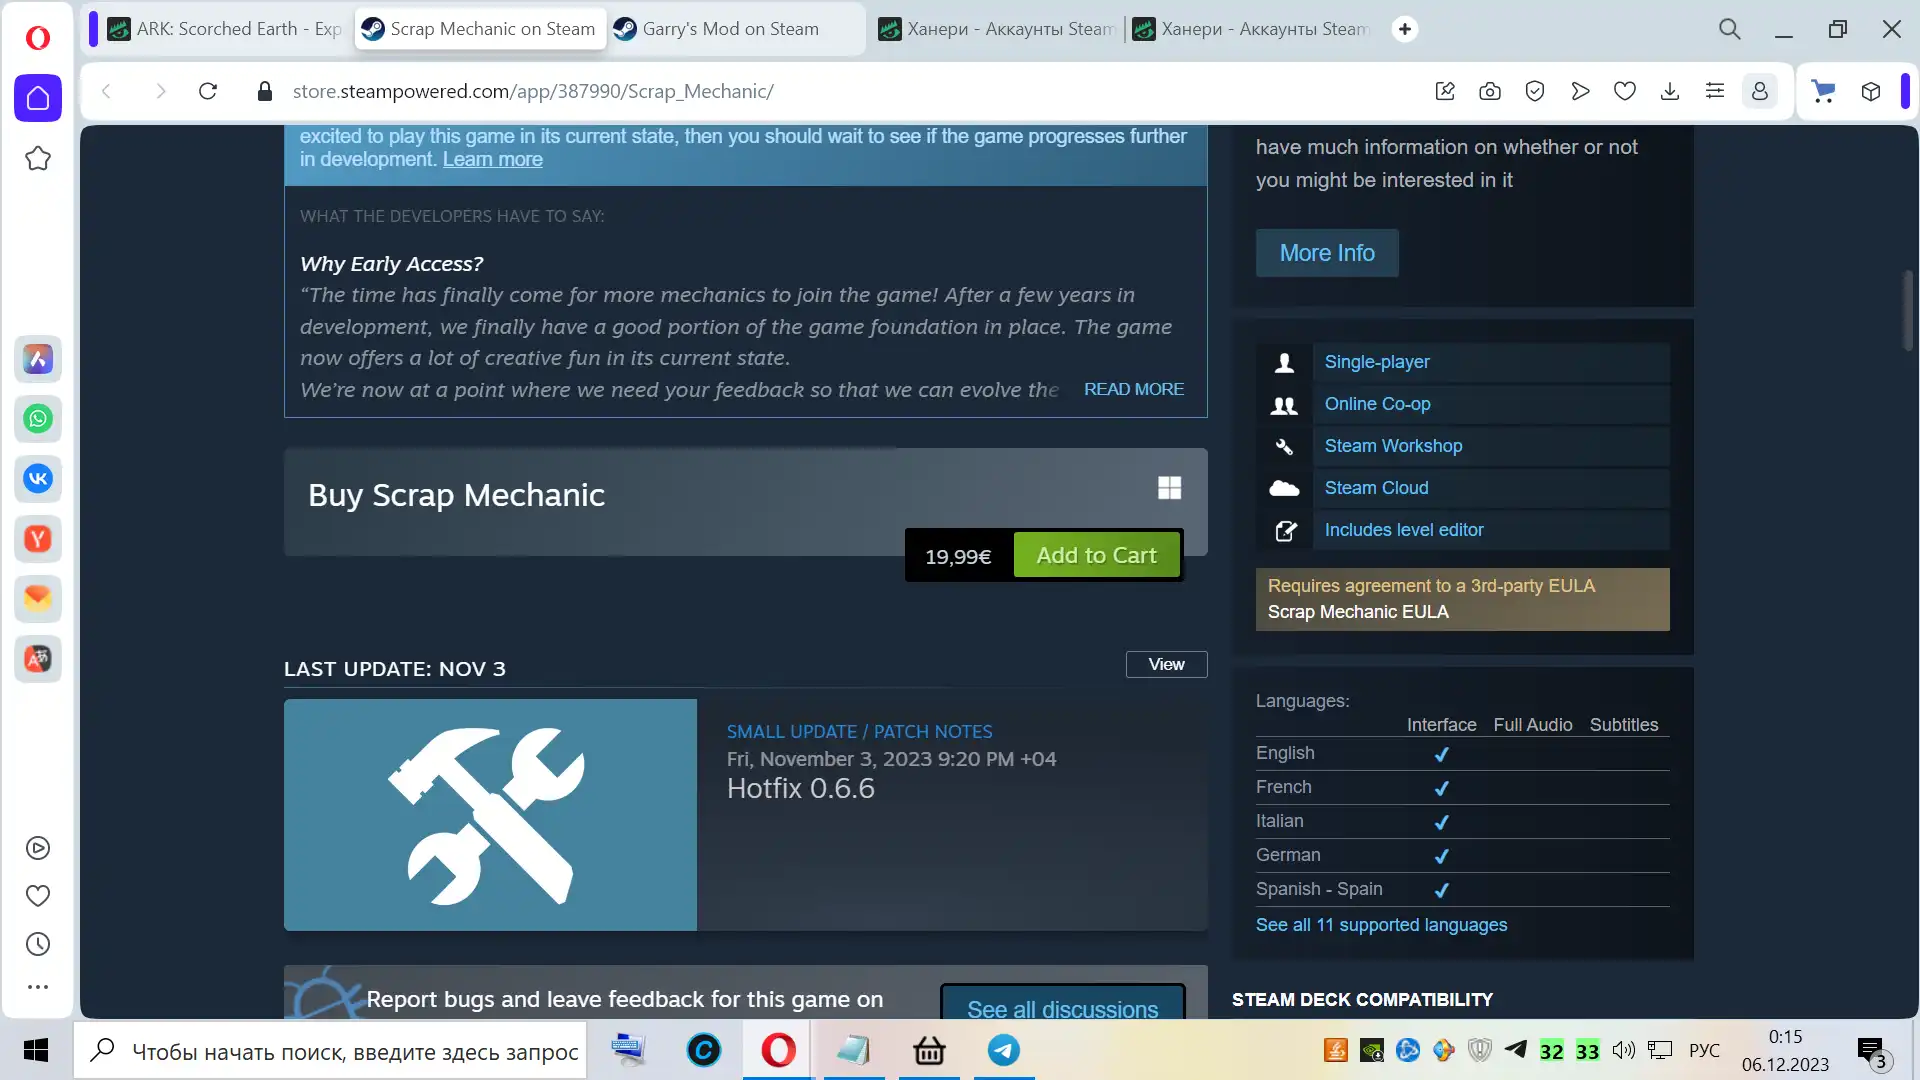
Task: Open ad blocker shield icon
Action: [1535, 91]
